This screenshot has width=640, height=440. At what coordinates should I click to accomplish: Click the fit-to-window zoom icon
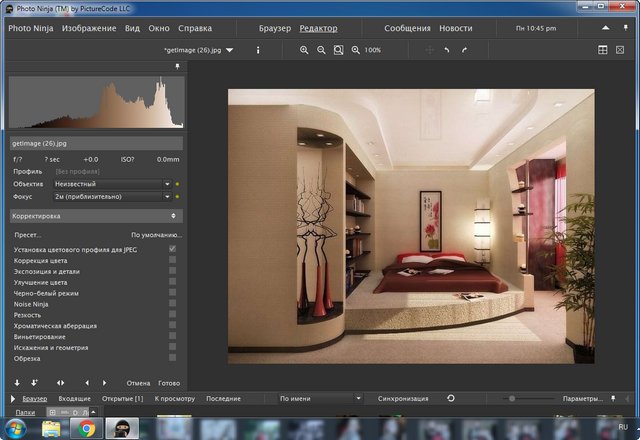(x=338, y=49)
